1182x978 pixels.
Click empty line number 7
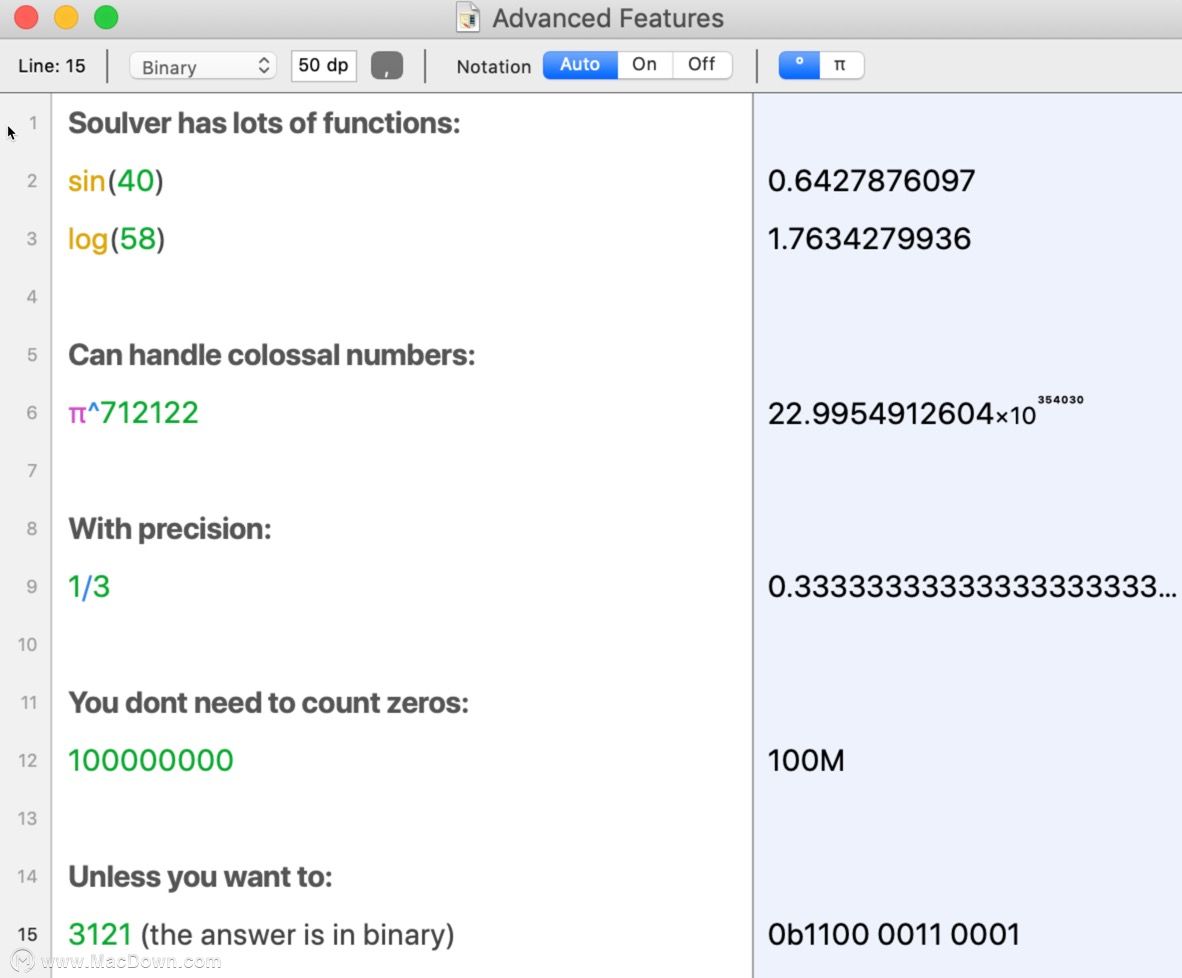pos(32,471)
